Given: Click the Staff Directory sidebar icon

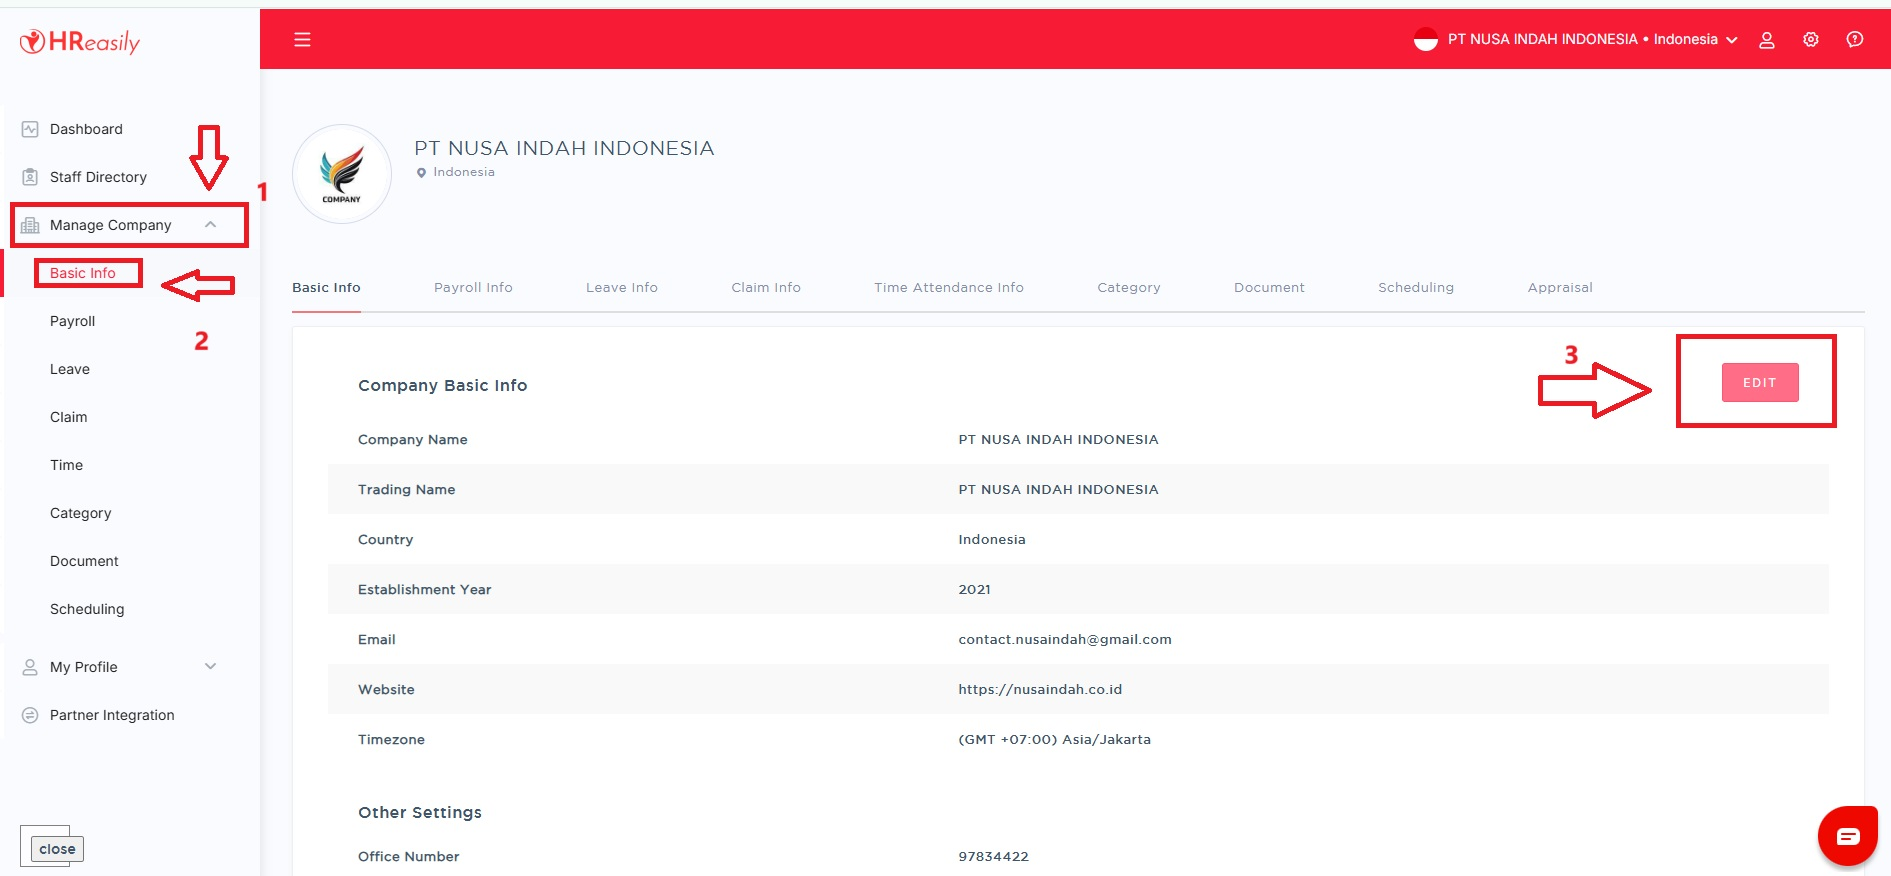Looking at the screenshot, I should [30, 177].
